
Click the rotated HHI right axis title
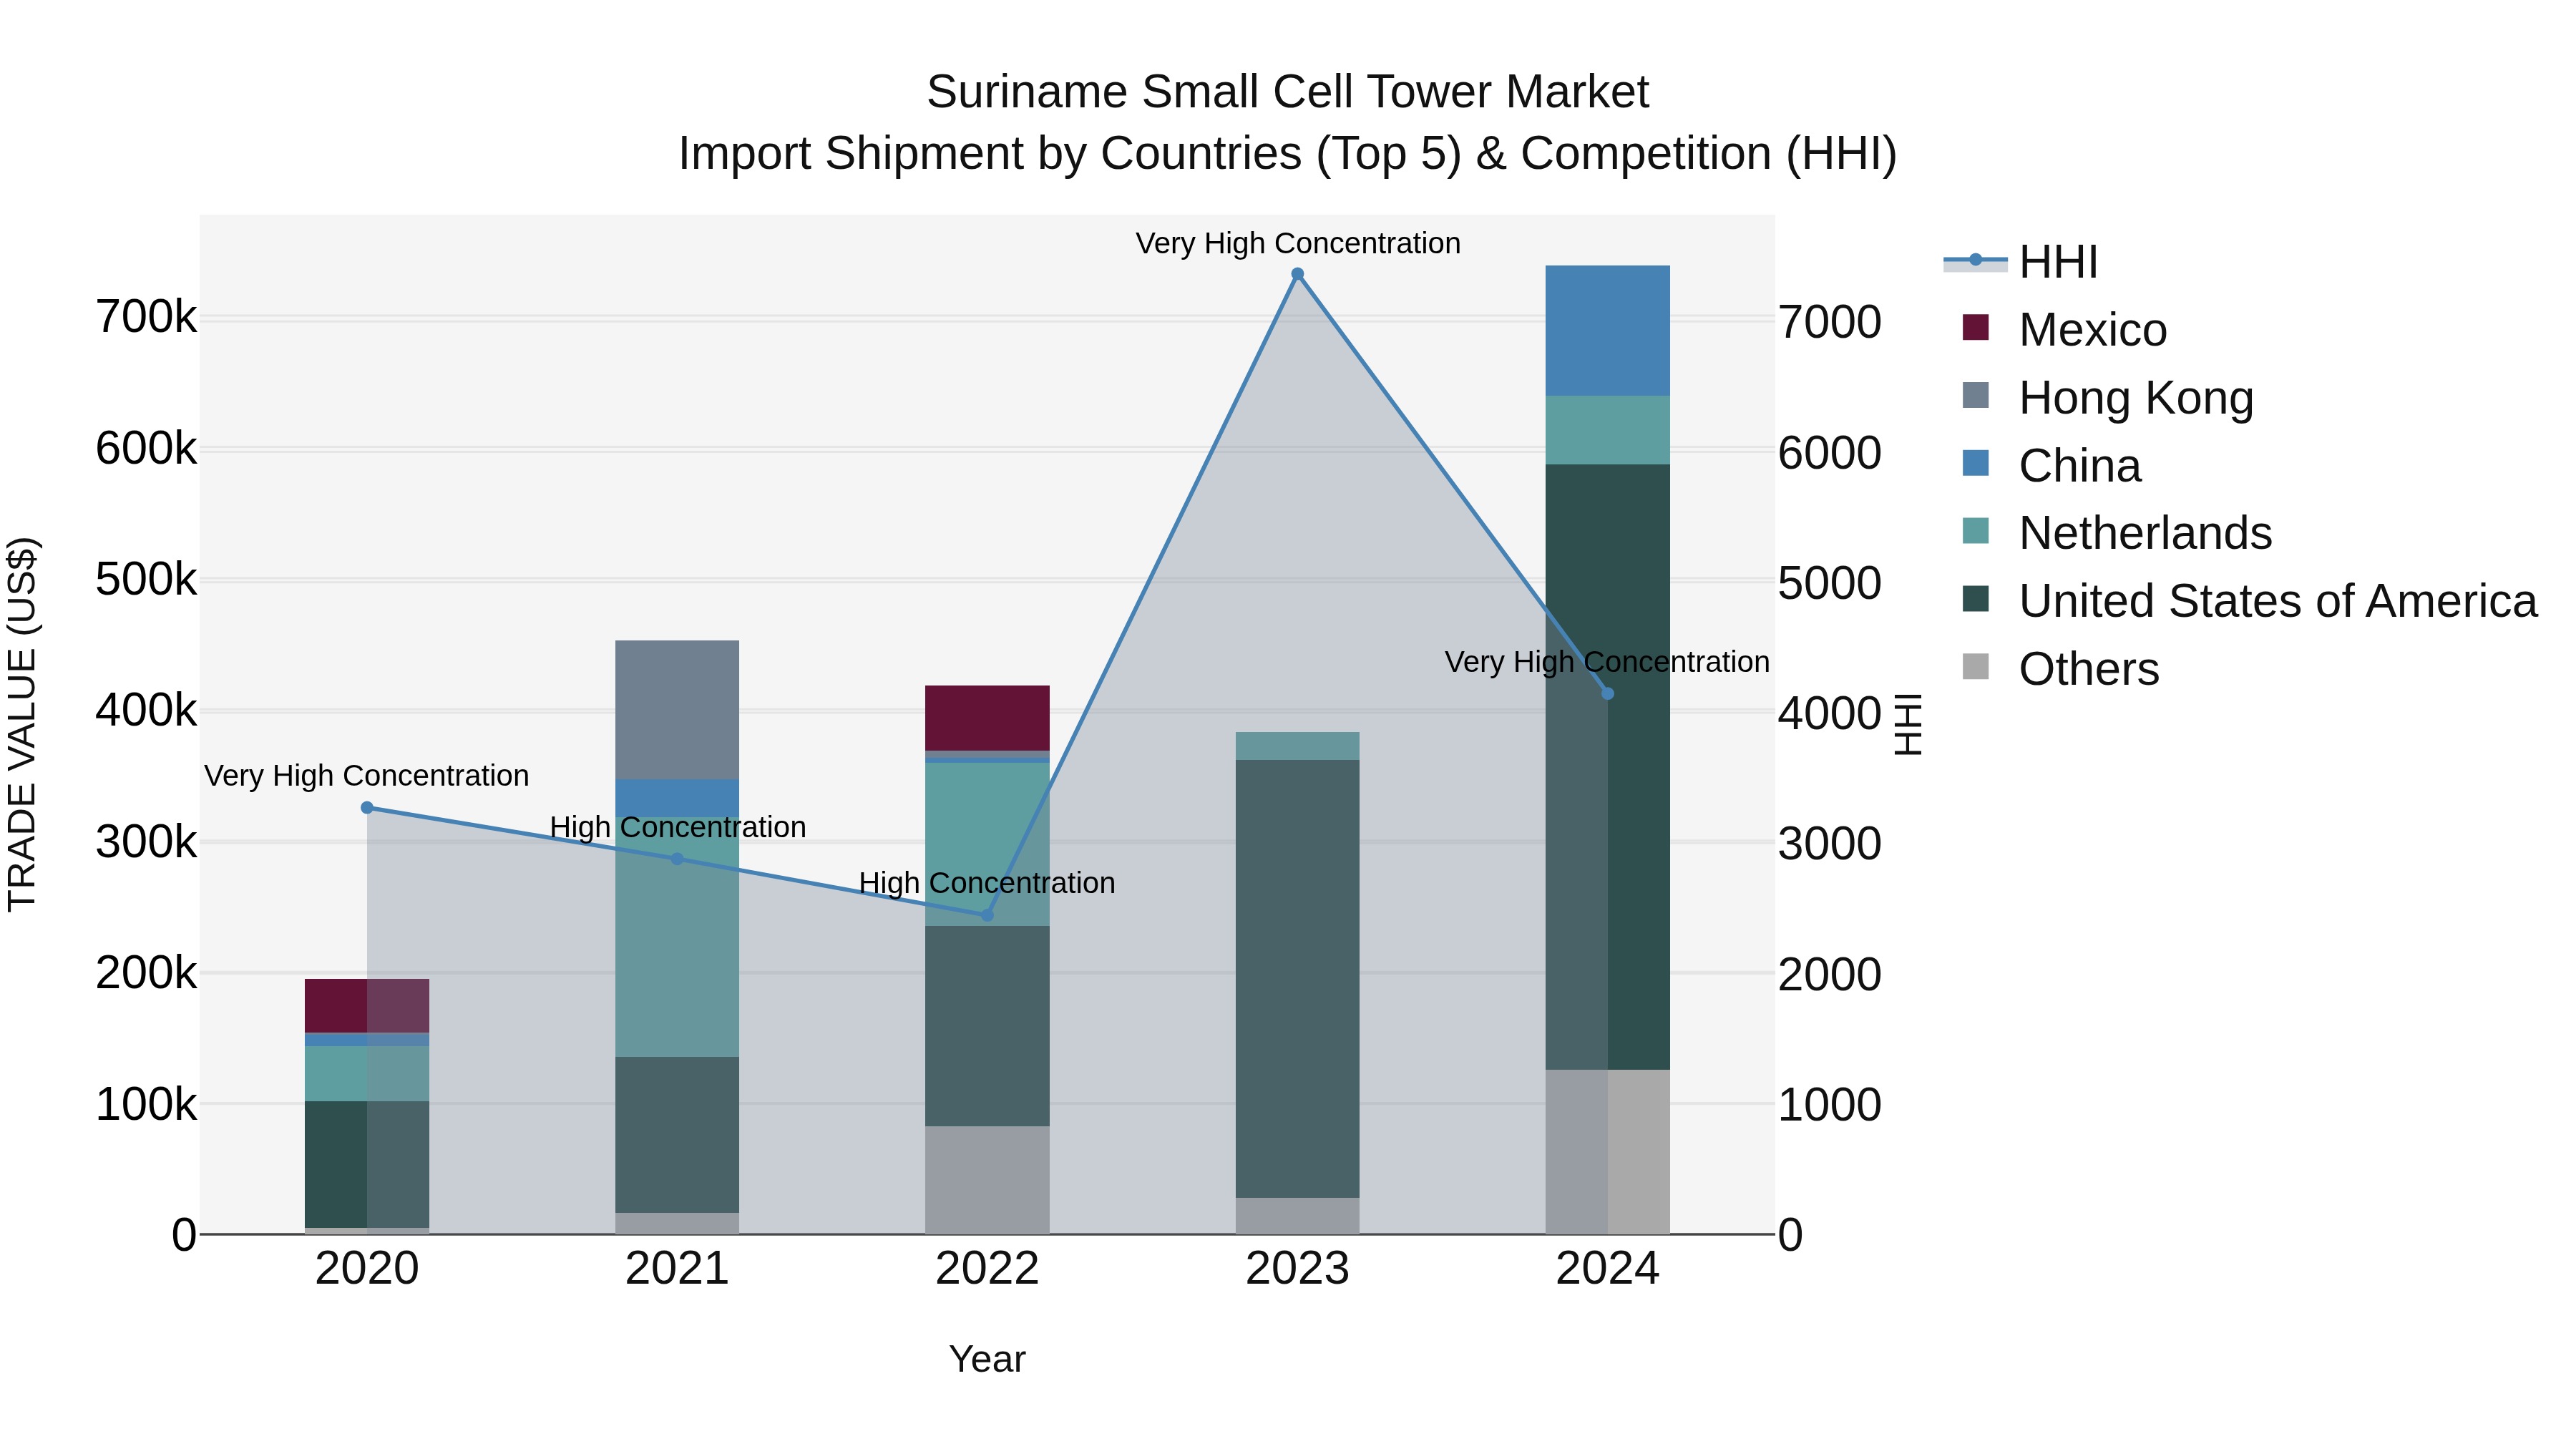(x=1909, y=724)
